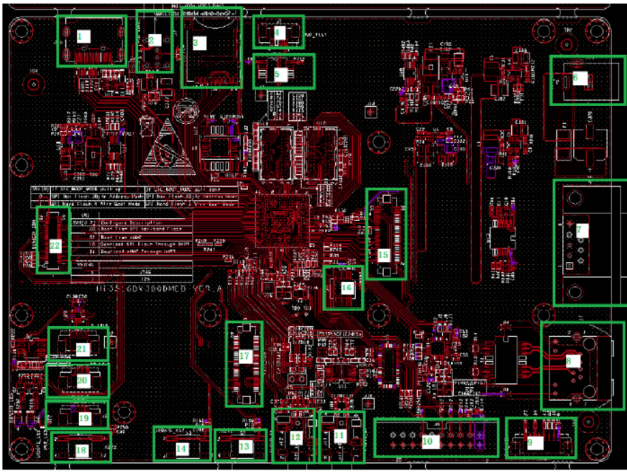Click the component numbered 11
The width and height of the screenshot is (627, 472).
(x=339, y=436)
